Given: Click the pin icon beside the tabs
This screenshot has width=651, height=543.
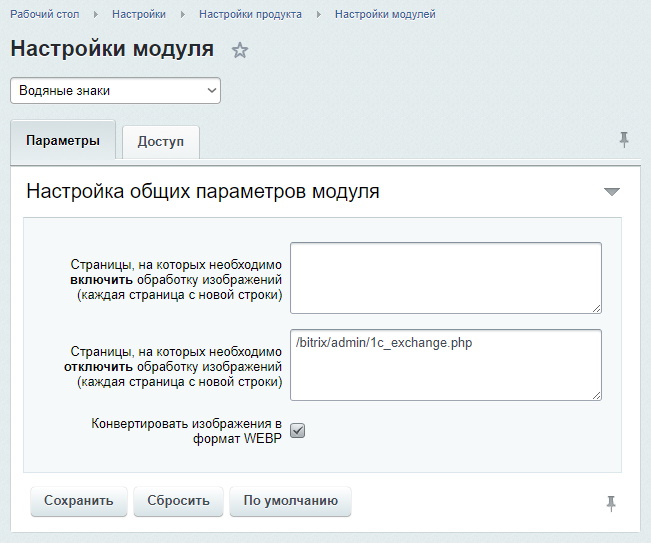Looking at the screenshot, I should [x=624, y=140].
